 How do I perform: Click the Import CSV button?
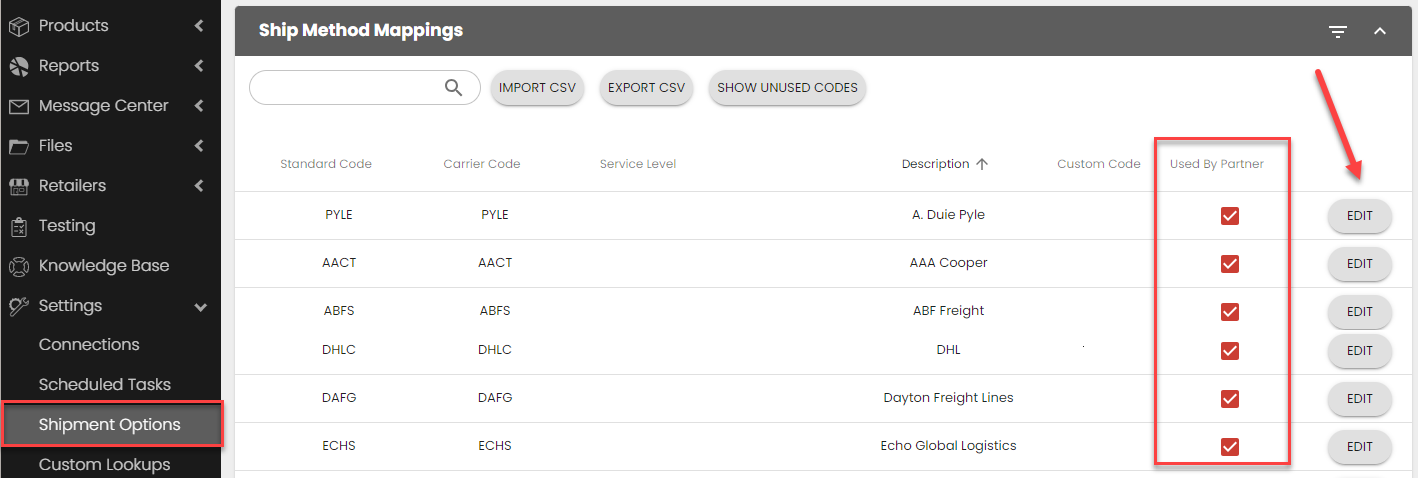(537, 88)
